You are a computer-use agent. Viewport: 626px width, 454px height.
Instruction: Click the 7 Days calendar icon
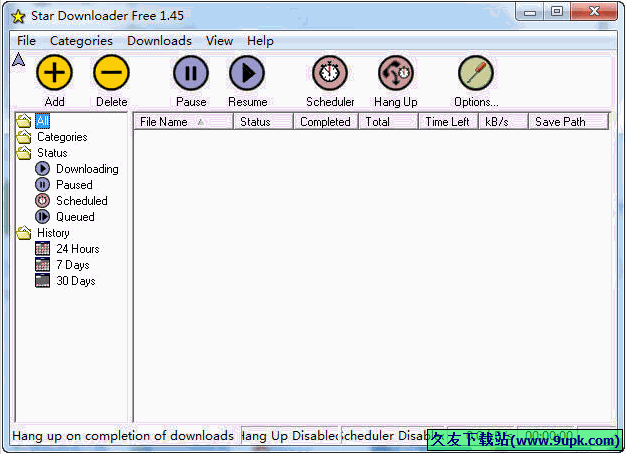coord(42,265)
